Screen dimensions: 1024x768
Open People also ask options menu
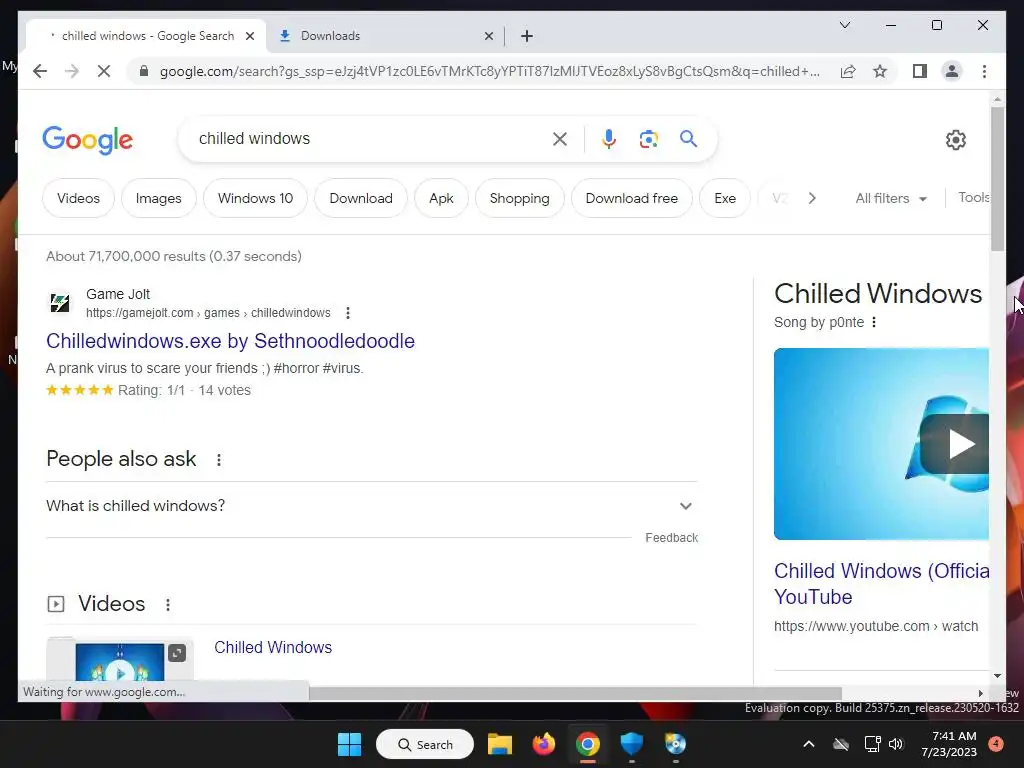219,460
